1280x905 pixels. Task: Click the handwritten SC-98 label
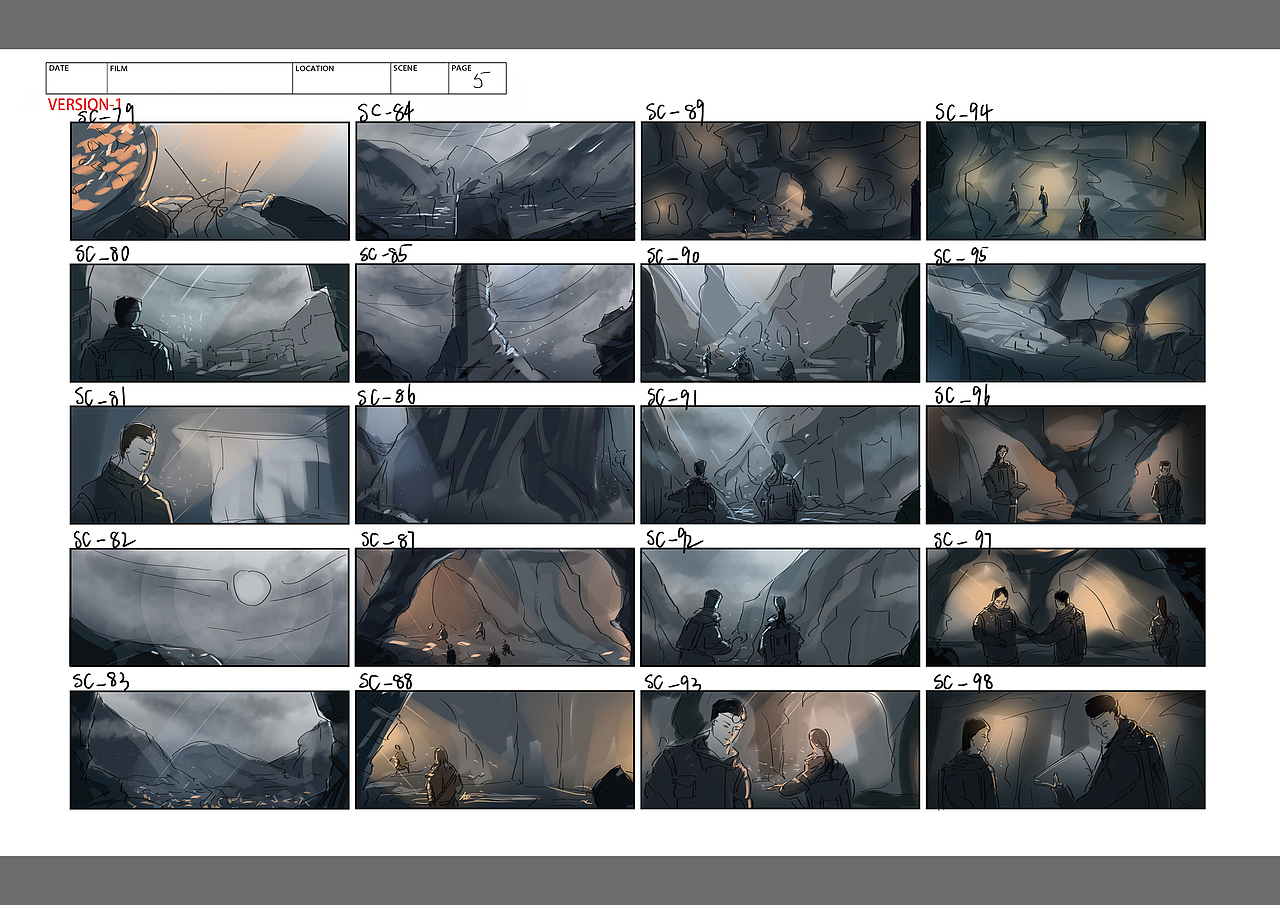[962, 682]
